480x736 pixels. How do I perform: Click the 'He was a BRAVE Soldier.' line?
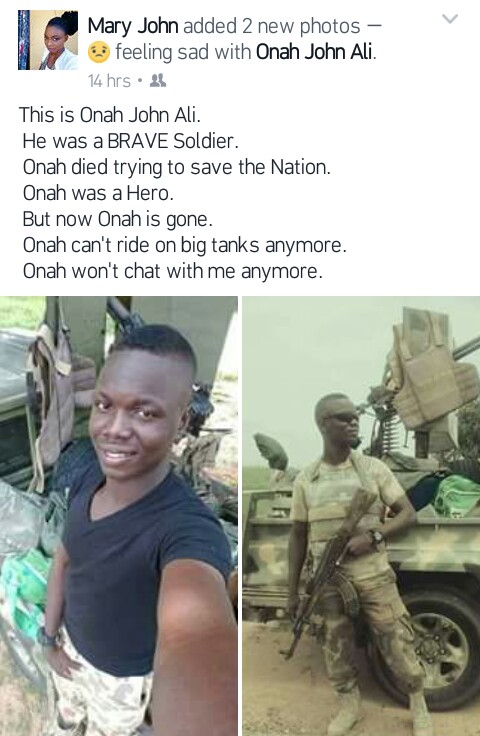click(x=130, y=141)
